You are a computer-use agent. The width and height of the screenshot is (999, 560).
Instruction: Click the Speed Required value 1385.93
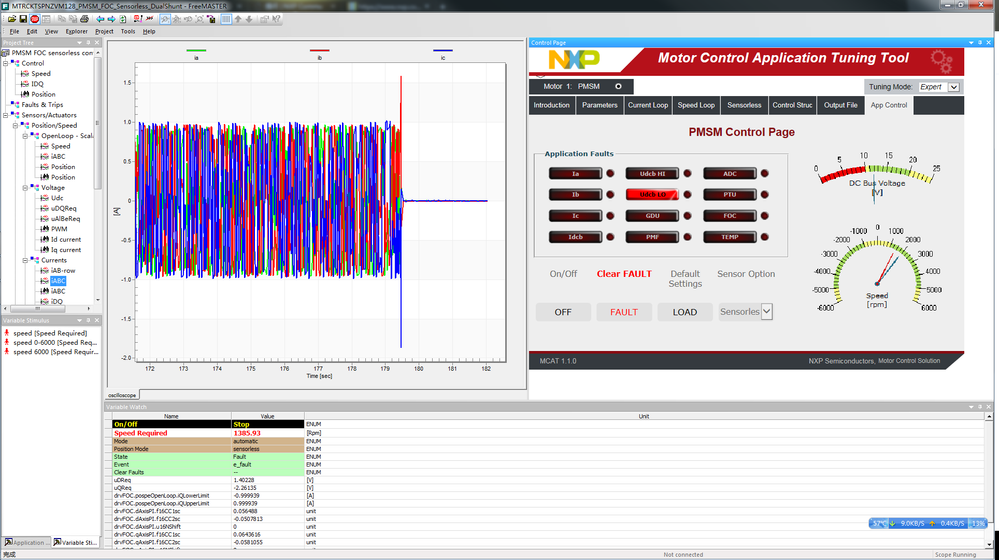coord(247,433)
